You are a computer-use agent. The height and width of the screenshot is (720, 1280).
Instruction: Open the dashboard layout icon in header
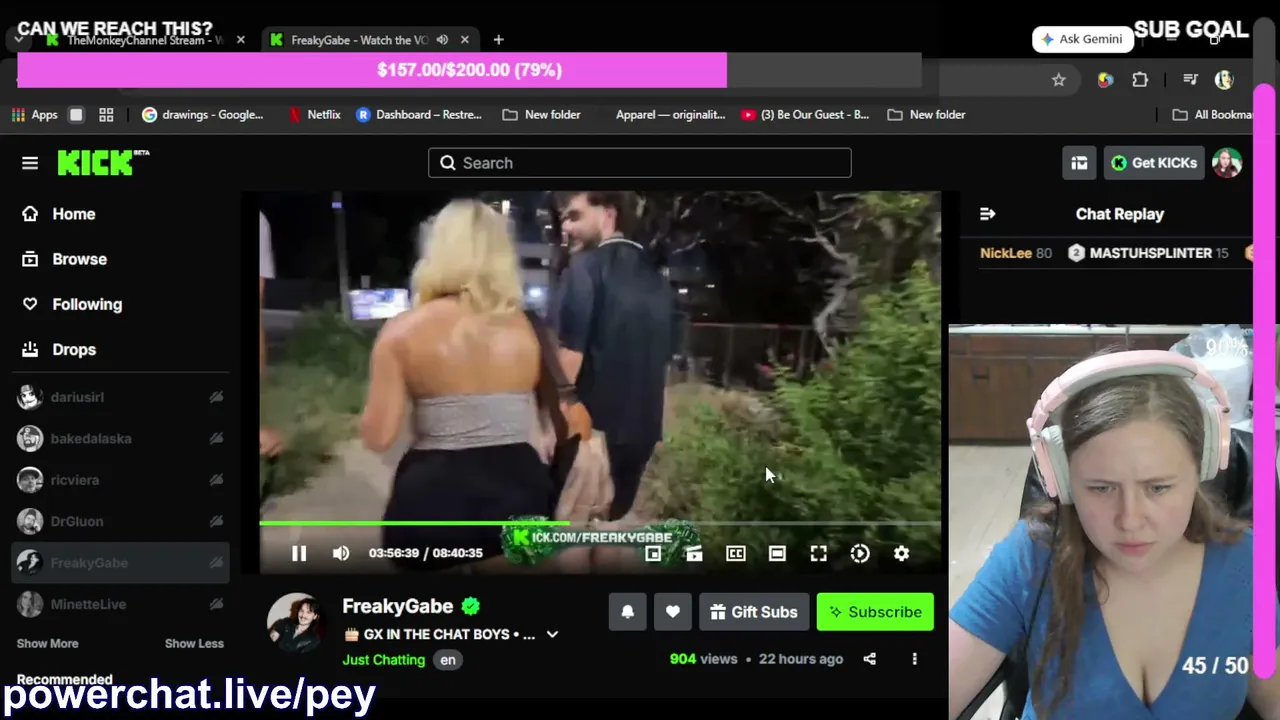pos(1079,163)
